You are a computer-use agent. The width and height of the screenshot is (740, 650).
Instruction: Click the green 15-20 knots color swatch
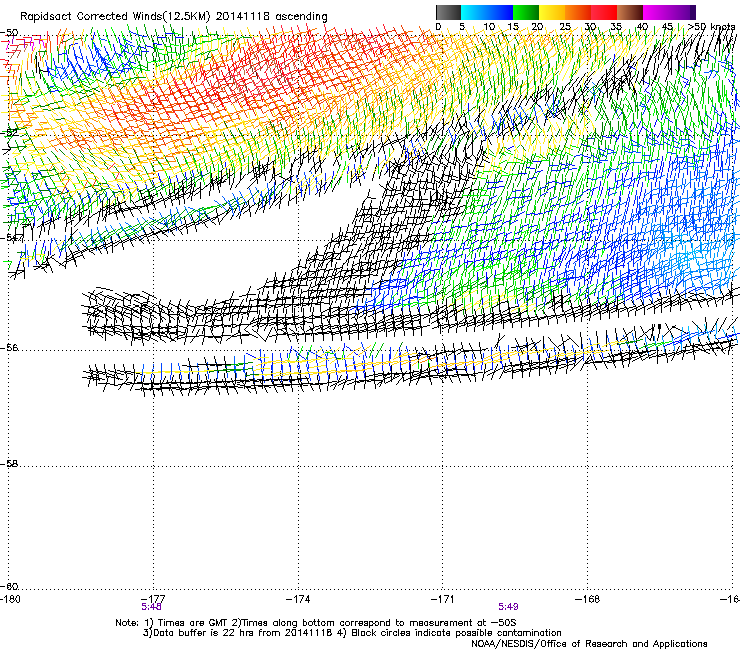tap(526, 12)
